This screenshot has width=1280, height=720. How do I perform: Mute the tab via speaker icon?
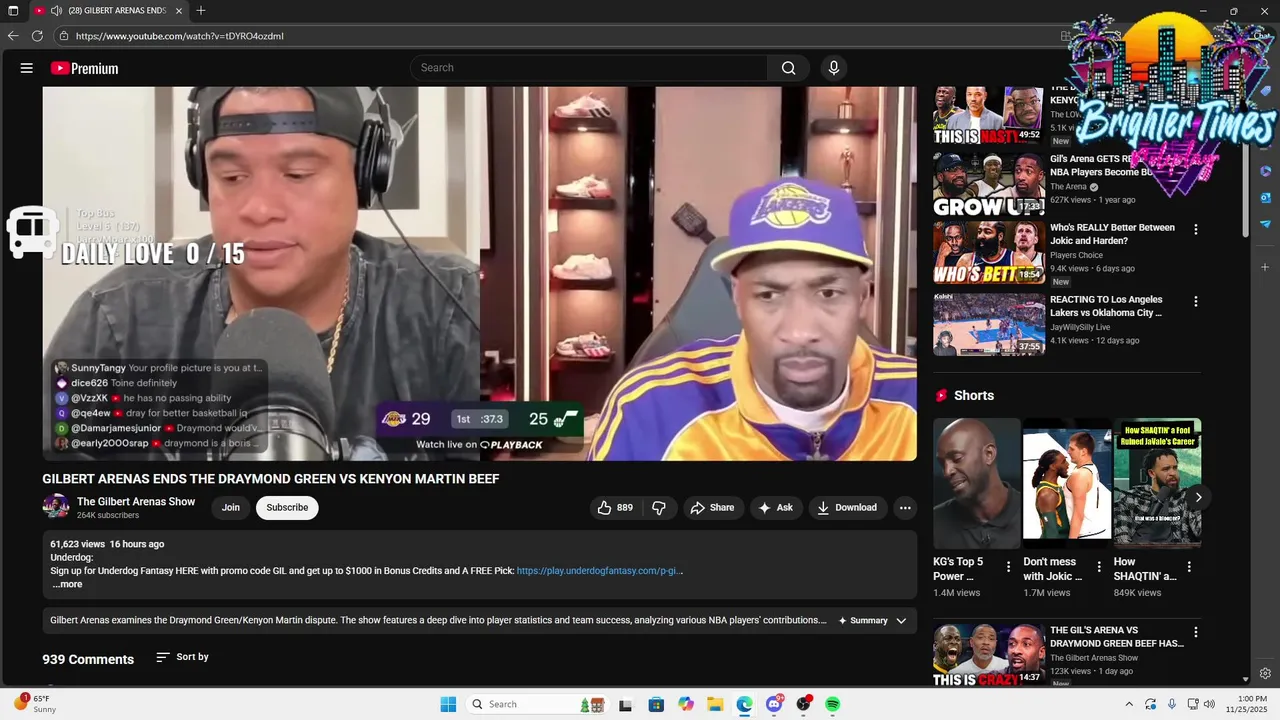pos(56,10)
